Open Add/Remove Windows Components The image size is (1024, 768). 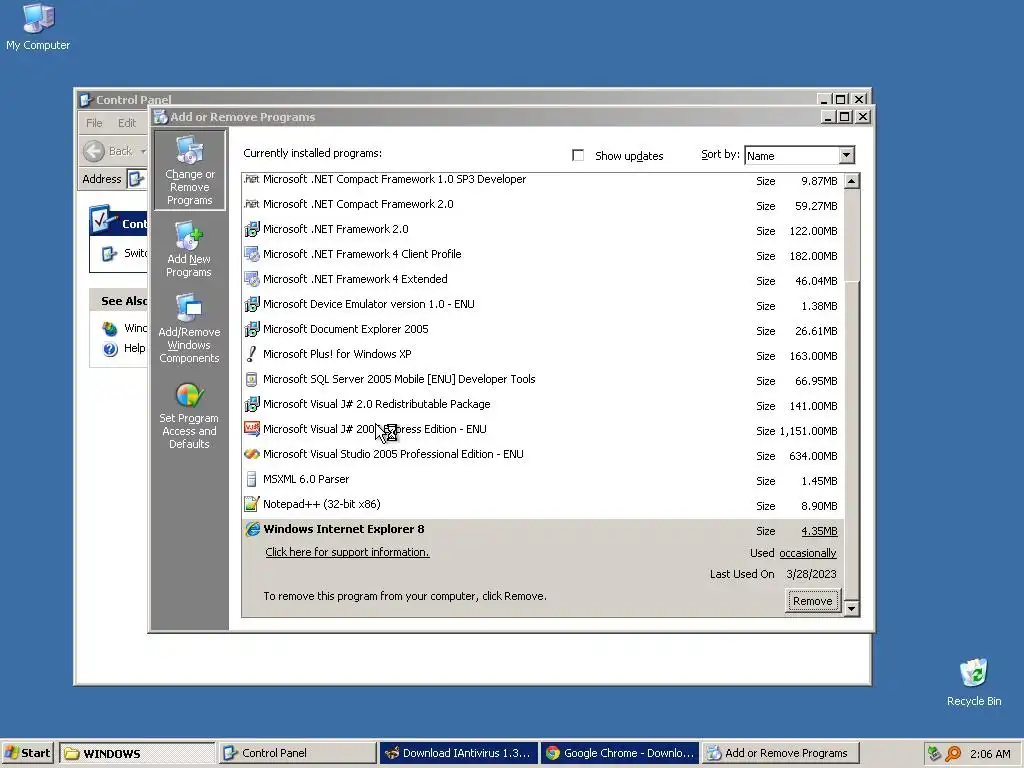coord(189,328)
